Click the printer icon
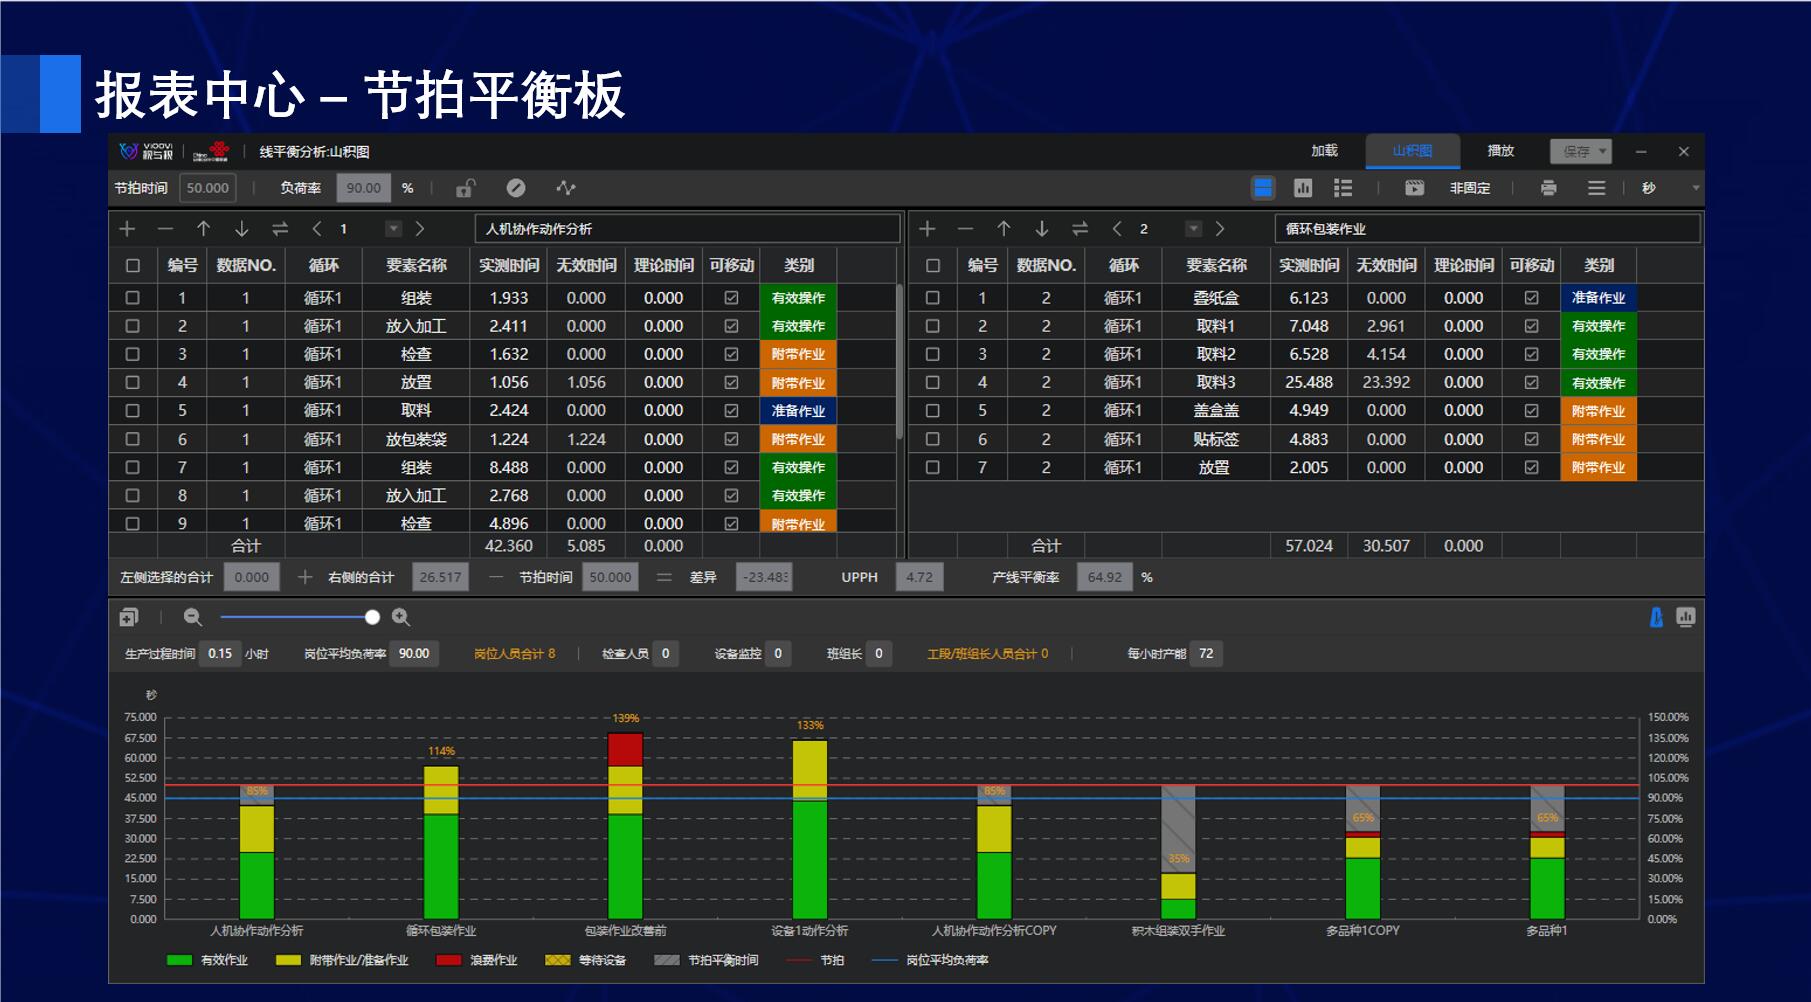The width and height of the screenshot is (1811, 1002). coord(1549,188)
